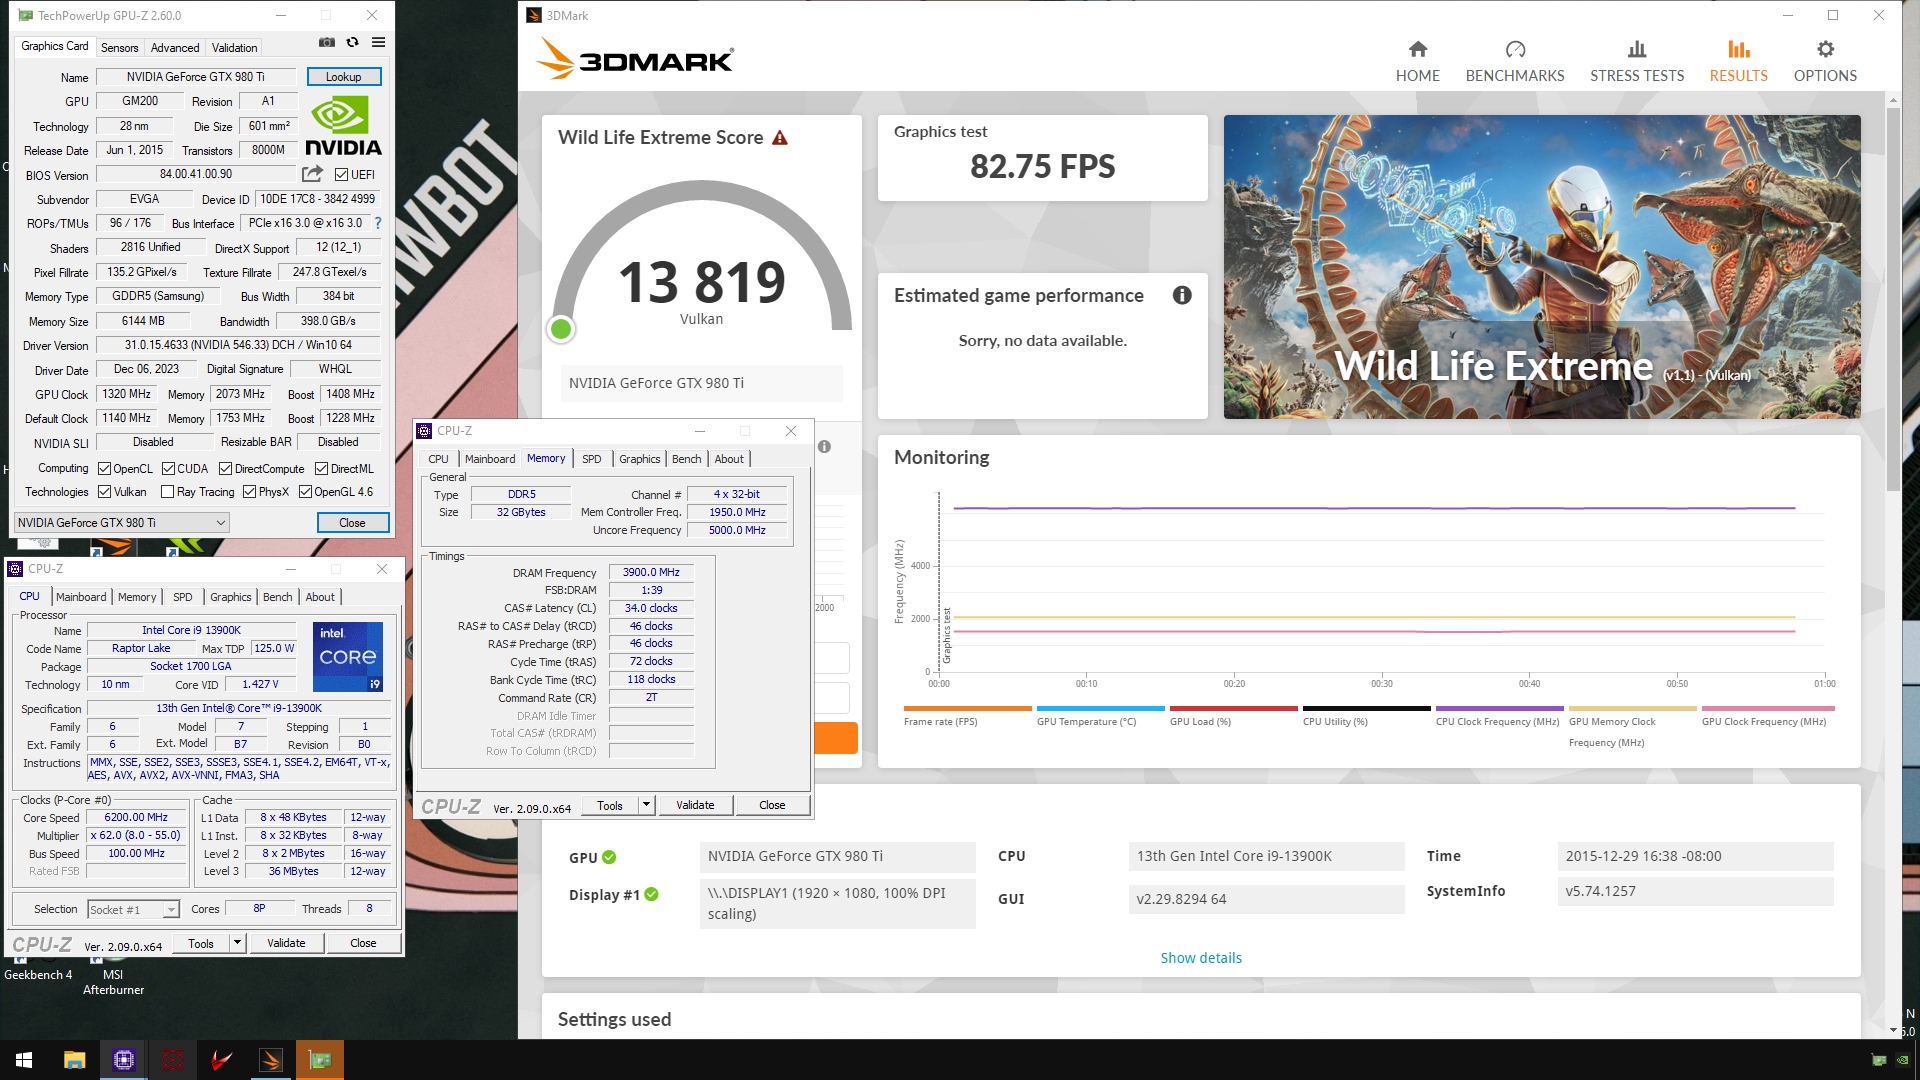This screenshot has width=1920, height=1080.
Task: Open the Windows Start button
Action: (24, 1060)
